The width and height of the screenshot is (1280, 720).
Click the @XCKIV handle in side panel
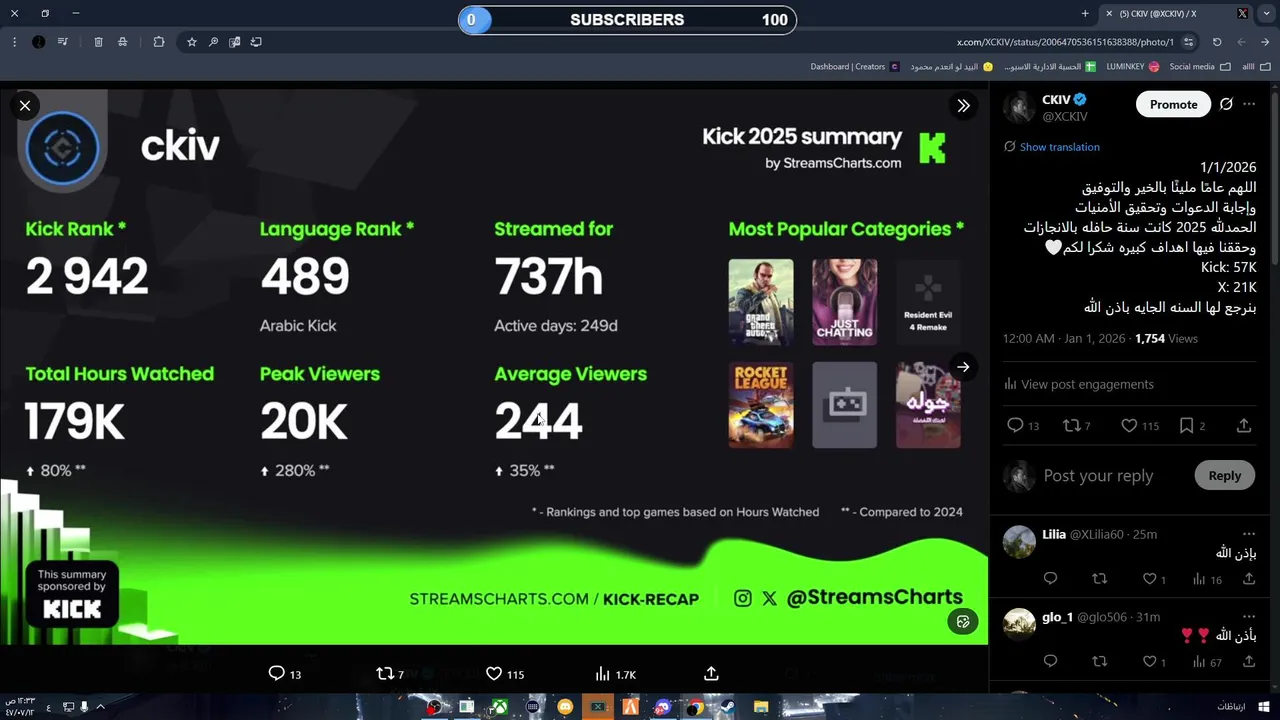[1065, 117]
